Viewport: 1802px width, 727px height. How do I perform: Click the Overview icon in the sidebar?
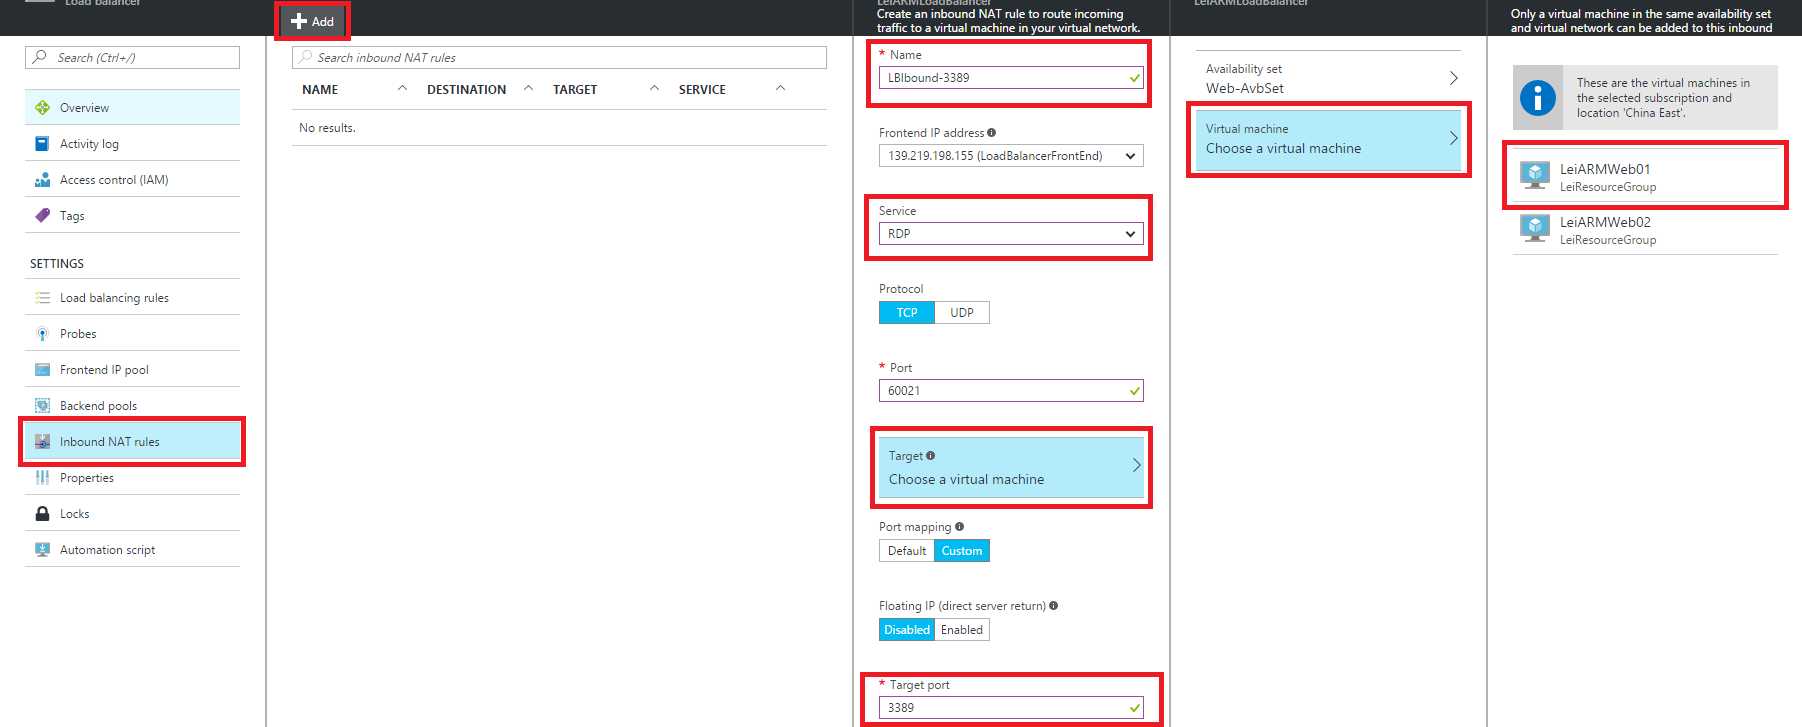[42, 107]
